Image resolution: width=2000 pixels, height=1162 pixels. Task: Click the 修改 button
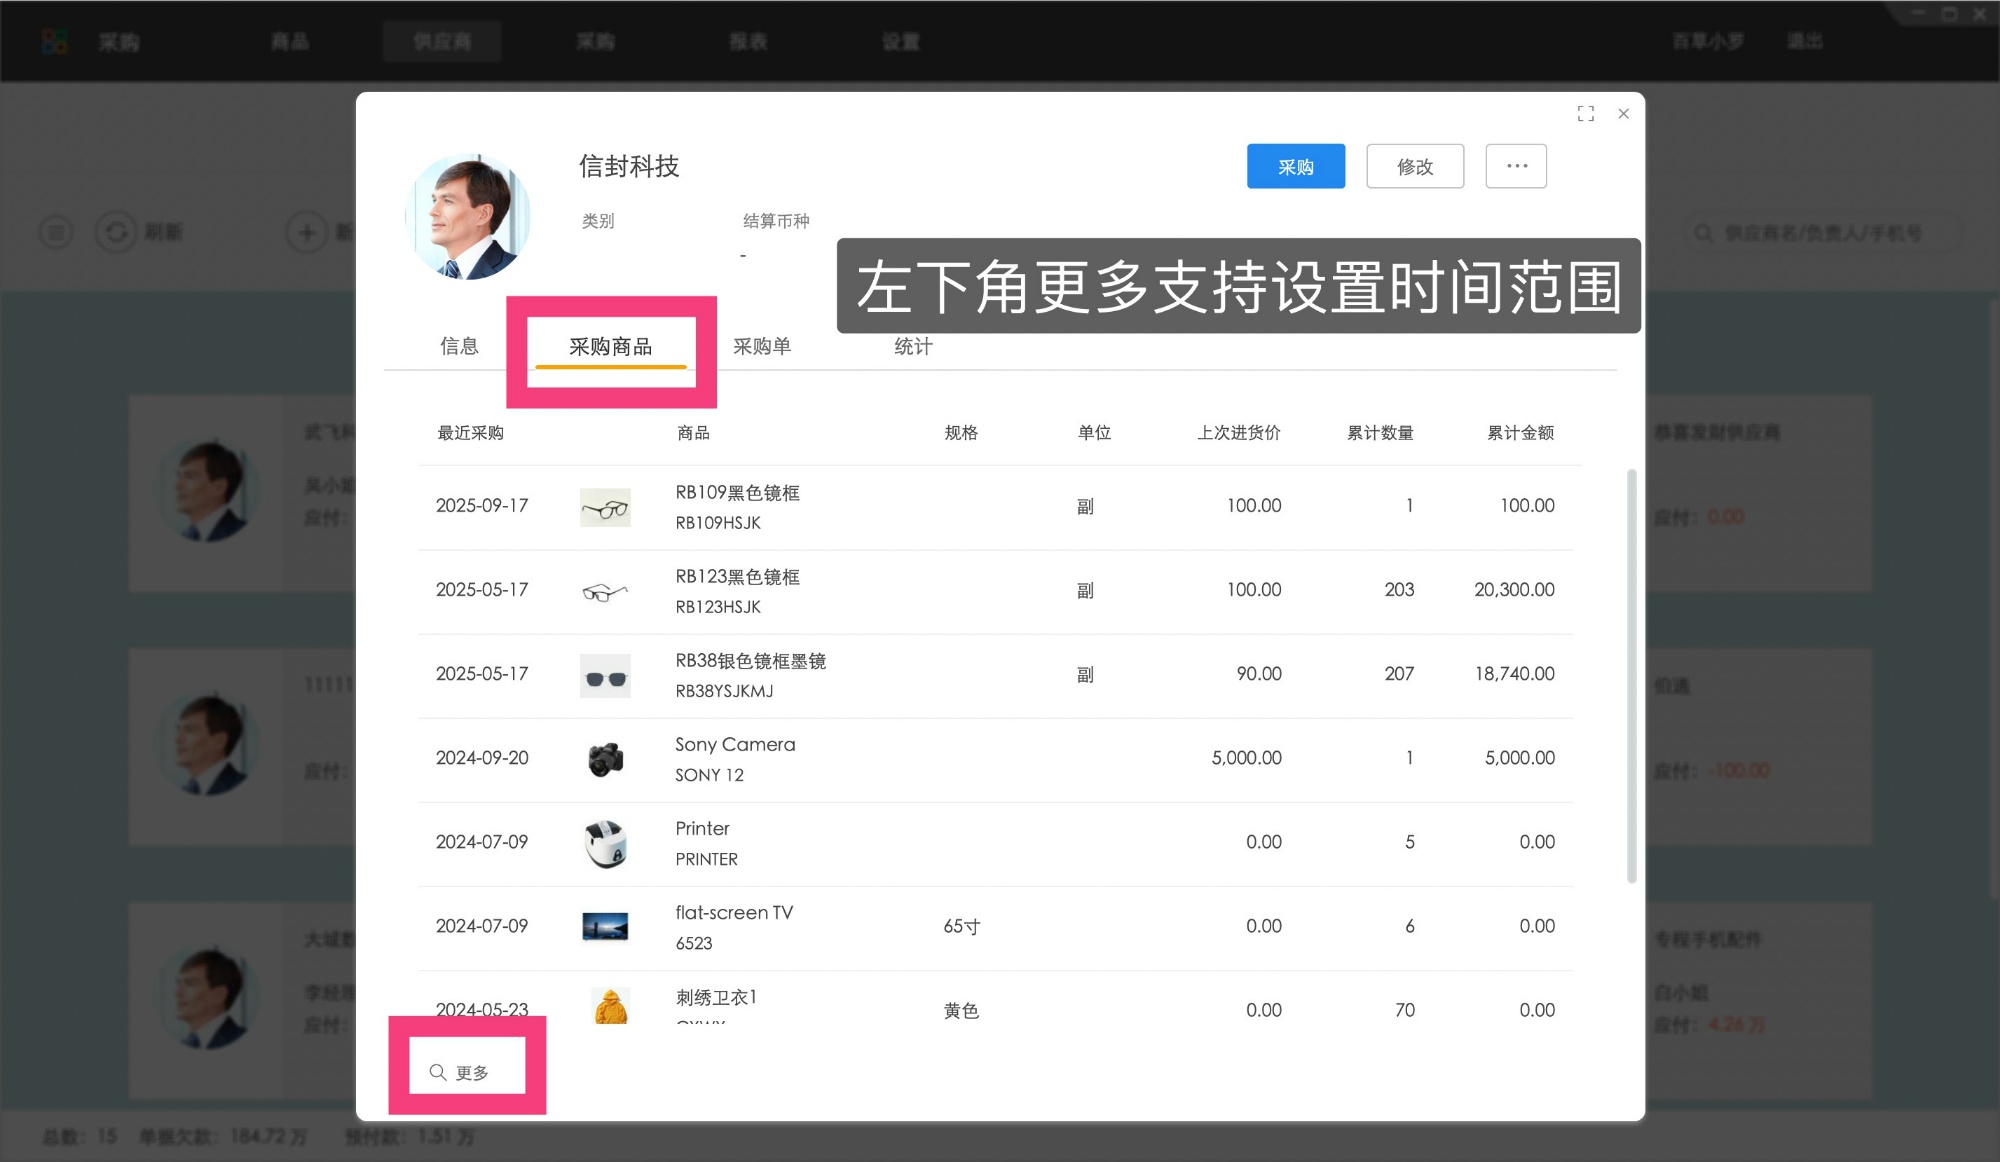pyautogui.click(x=1414, y=166)
